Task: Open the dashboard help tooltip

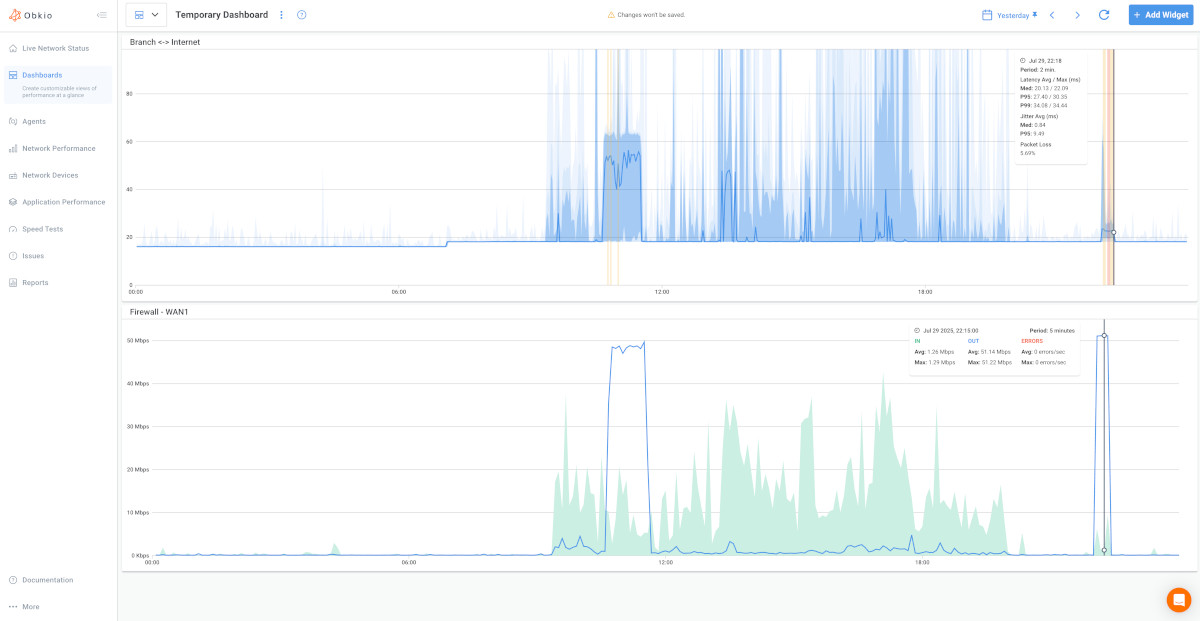Action: tap(300, 15)
